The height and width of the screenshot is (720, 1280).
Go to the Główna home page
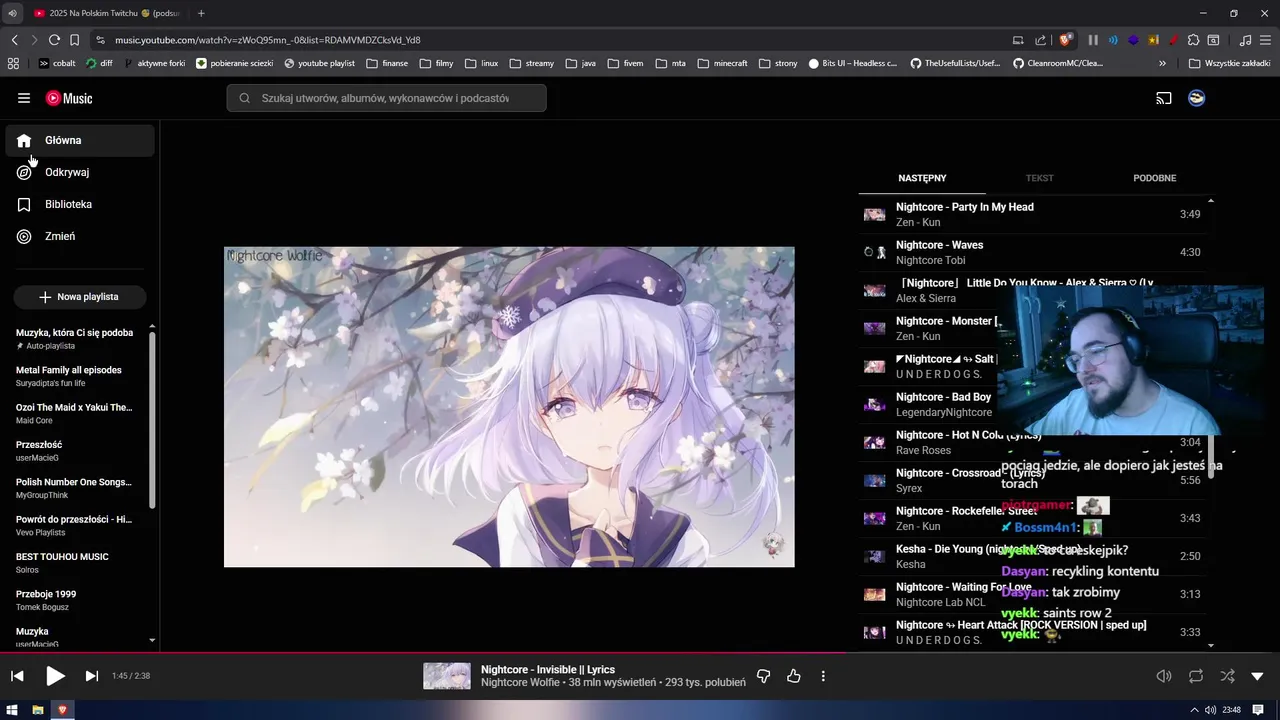[80, 140]
